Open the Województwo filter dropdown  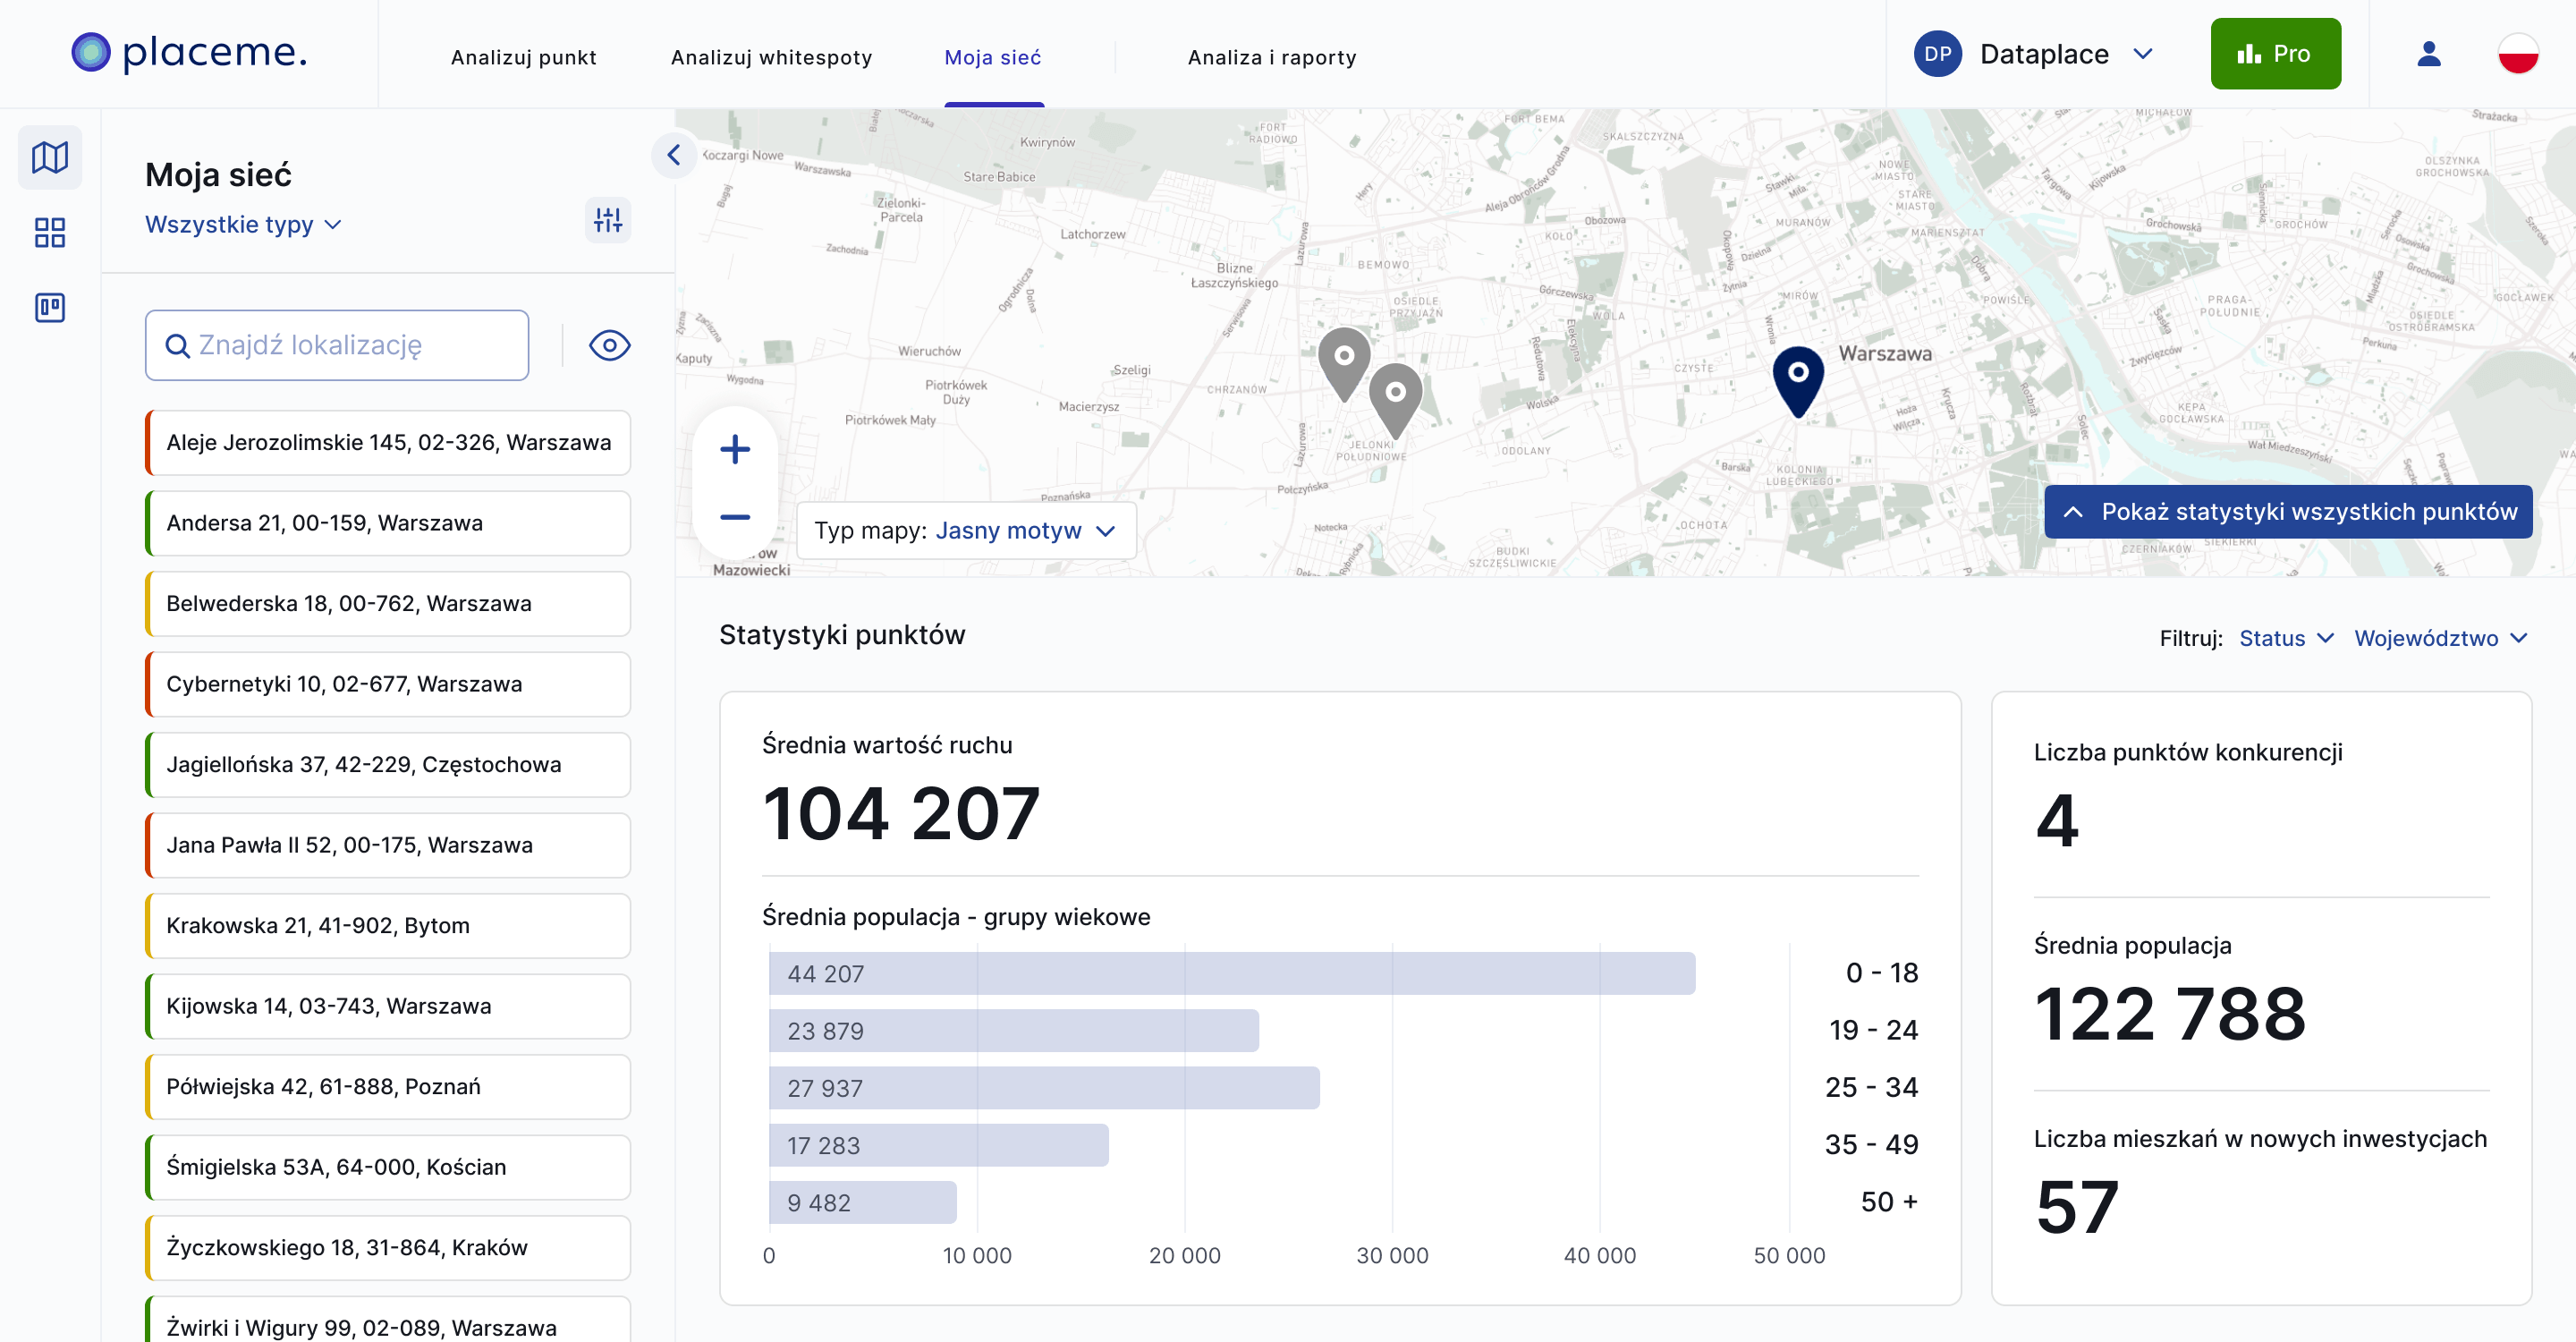[x=2441, y=637]
